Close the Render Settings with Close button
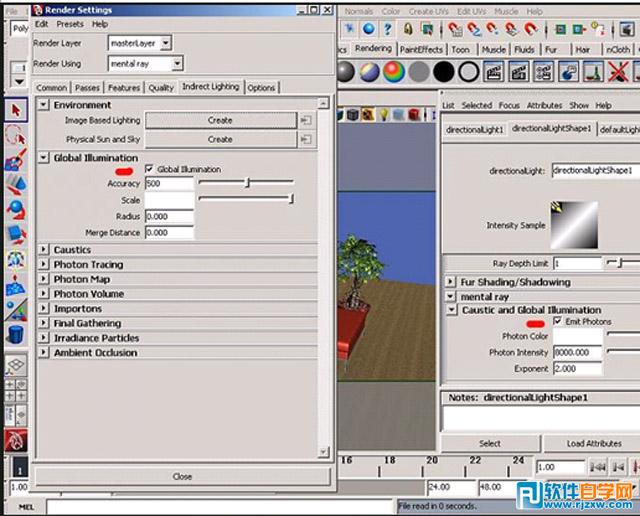This screenshot has height=516, width=640. coord(182,476)
